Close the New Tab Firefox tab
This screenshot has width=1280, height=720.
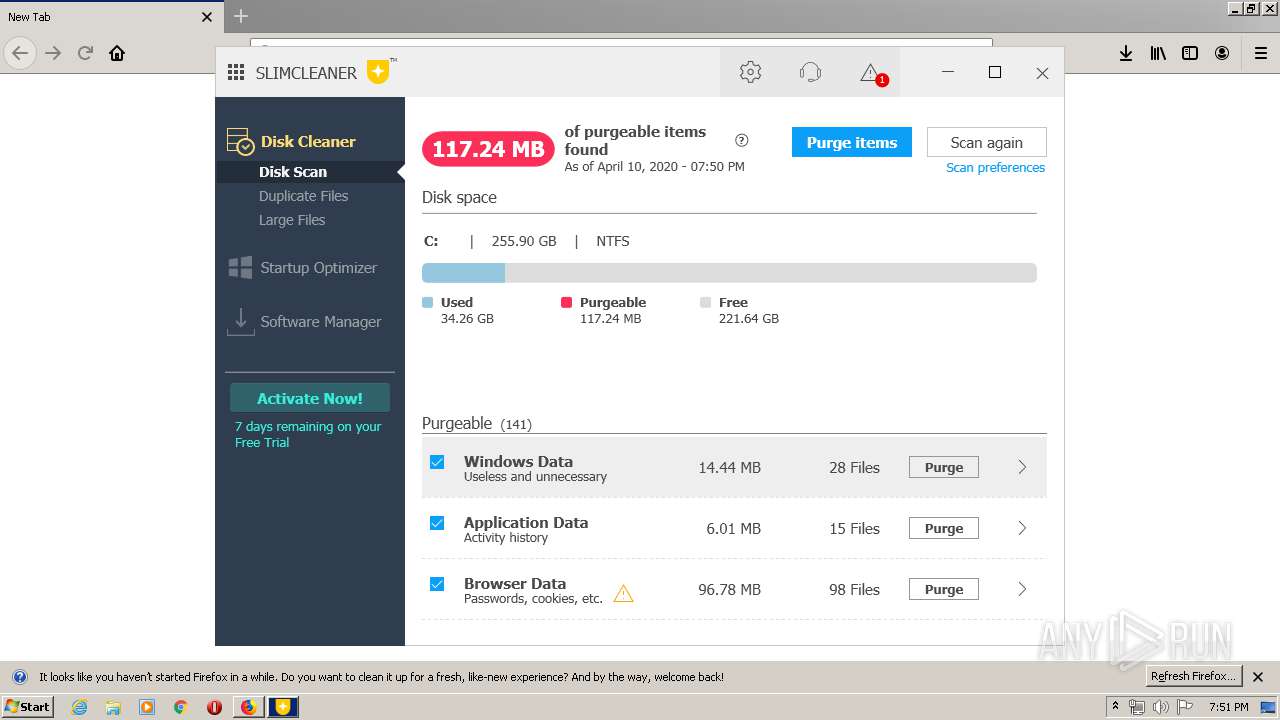click(x=207, y=17)
